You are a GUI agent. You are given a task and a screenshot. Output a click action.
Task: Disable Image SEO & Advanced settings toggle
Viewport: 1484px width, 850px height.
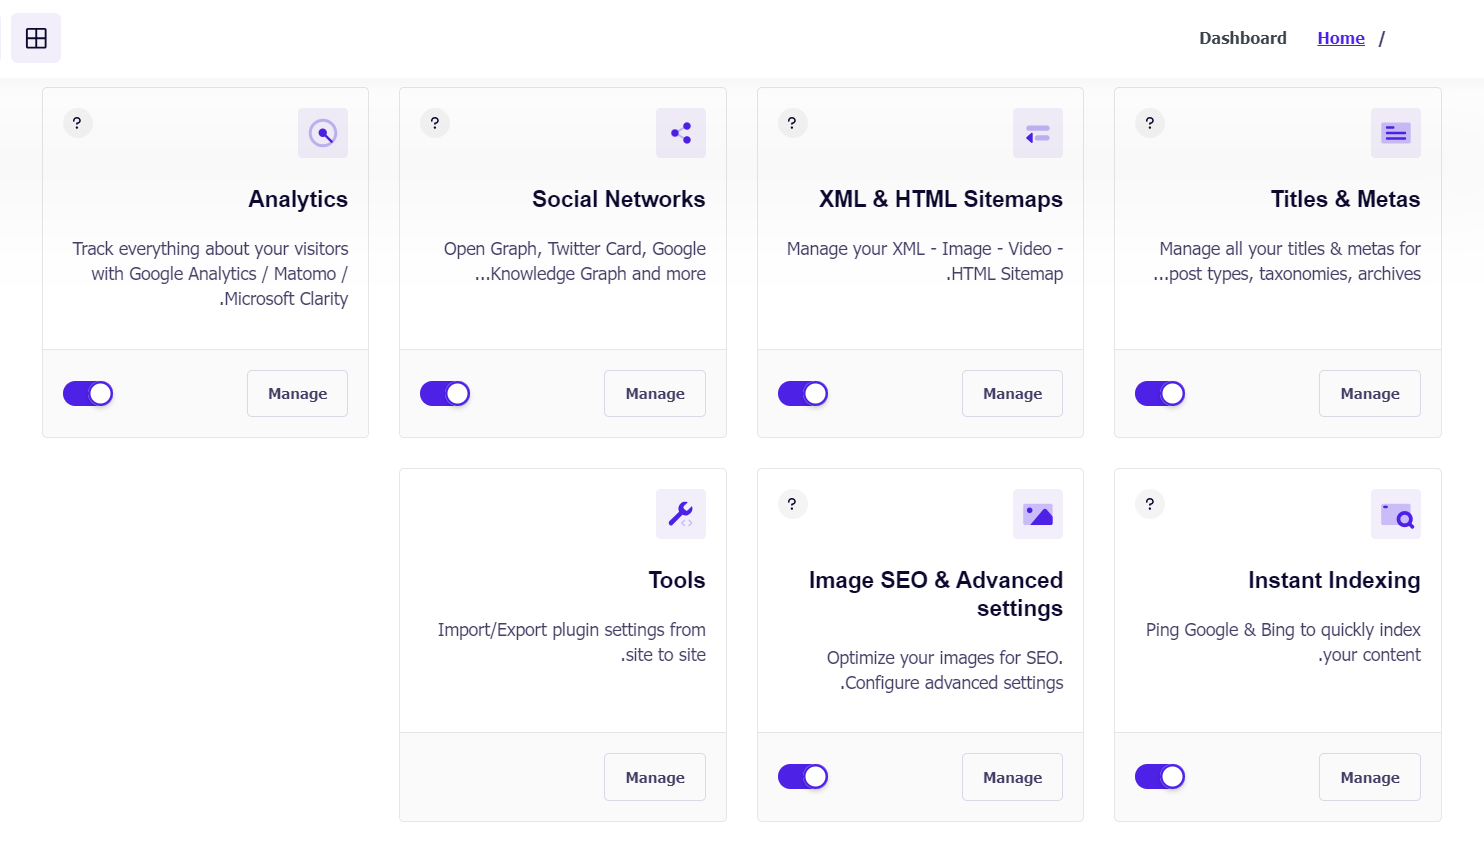[803, 777]
